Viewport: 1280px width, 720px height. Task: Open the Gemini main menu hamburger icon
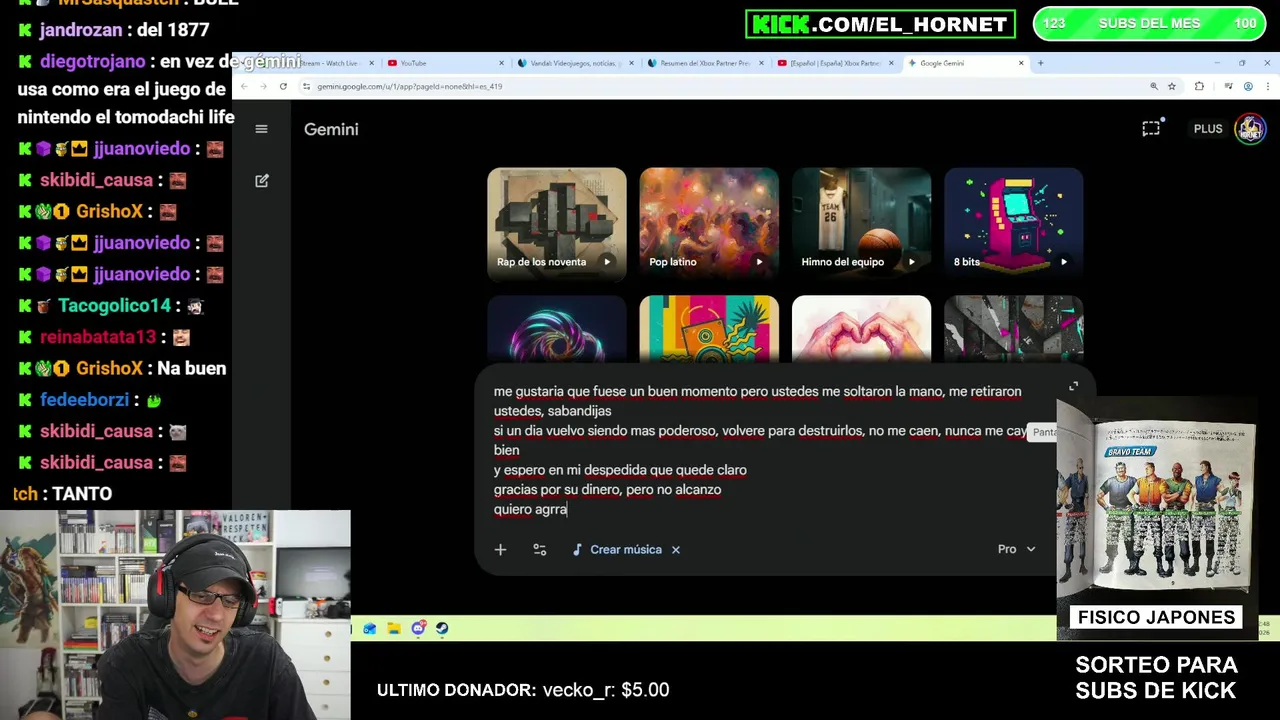click(x=261, y=129)
